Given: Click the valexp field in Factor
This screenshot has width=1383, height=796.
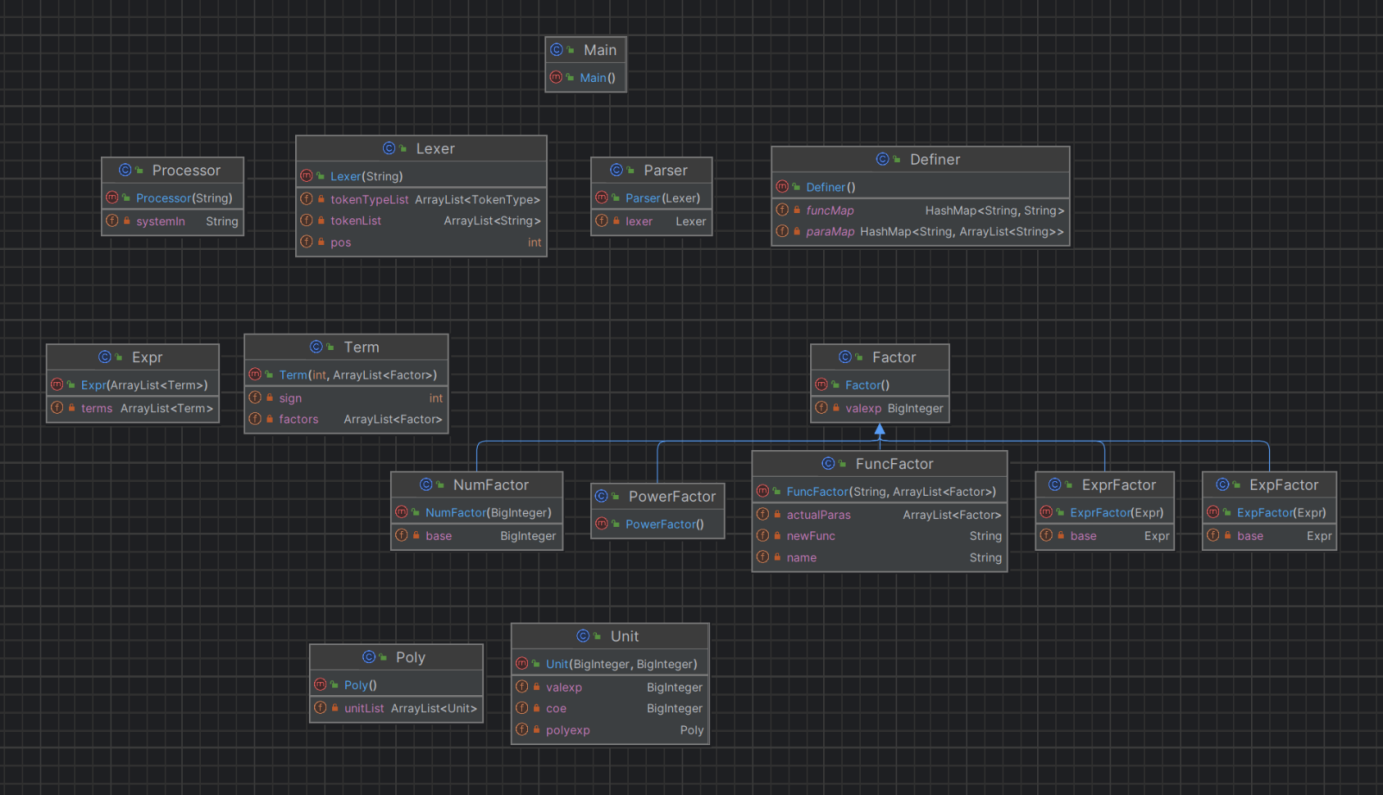Looking at the screenshot, I should [880, 409].
